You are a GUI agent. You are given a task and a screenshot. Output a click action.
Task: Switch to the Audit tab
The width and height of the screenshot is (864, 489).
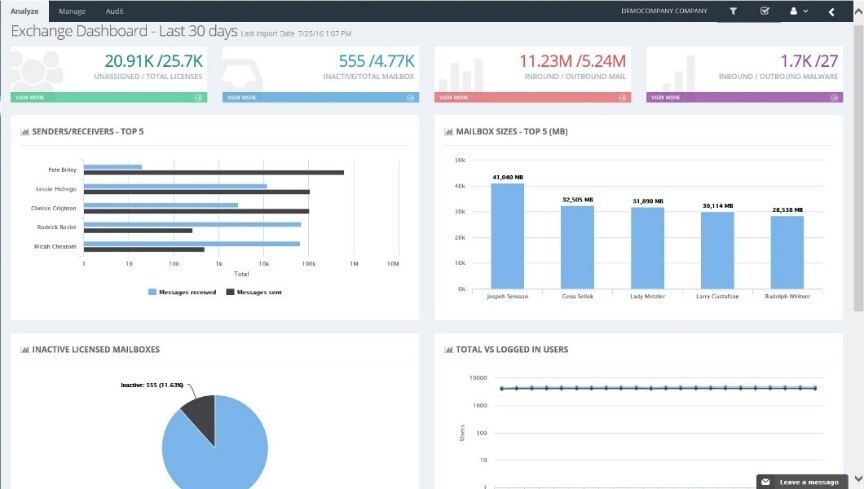pos(115,11)
